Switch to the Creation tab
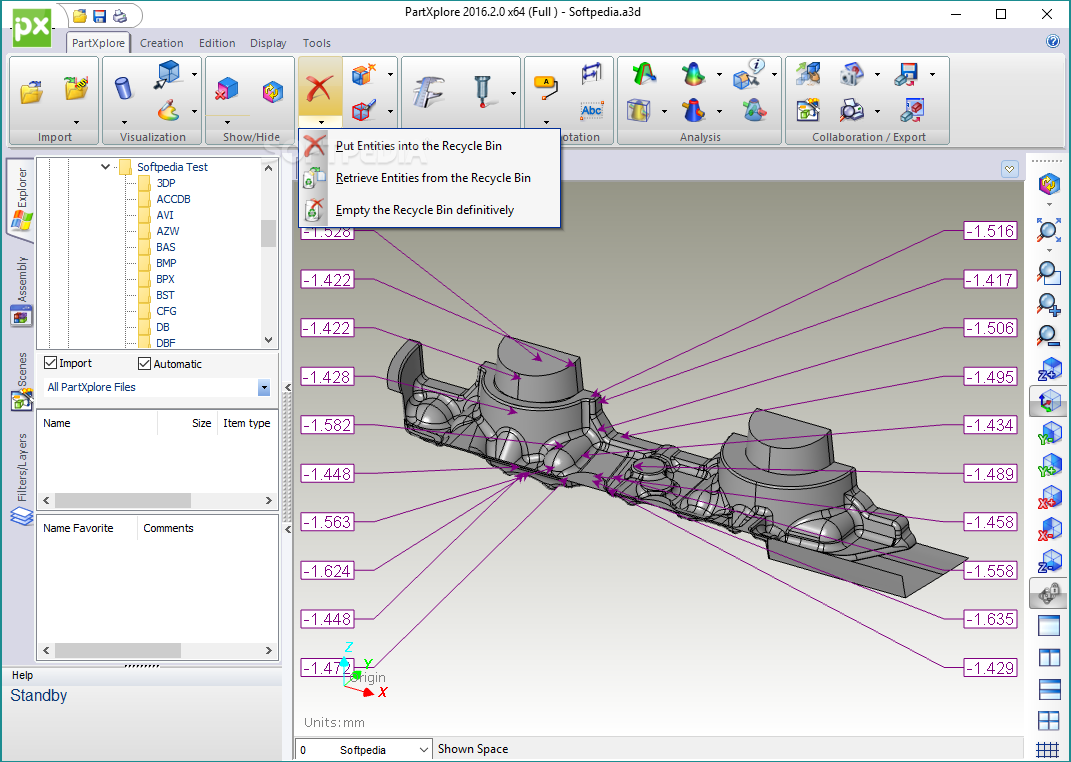1071x762 pixels. click(161, 43)
